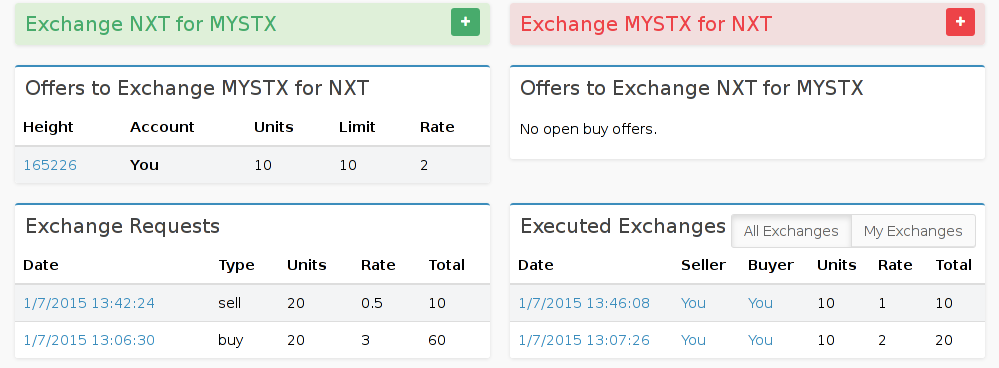The height and width of the screenshot is (368, 999).
Task: Click 'No open buy offers.' message
Action: [588, 129]
